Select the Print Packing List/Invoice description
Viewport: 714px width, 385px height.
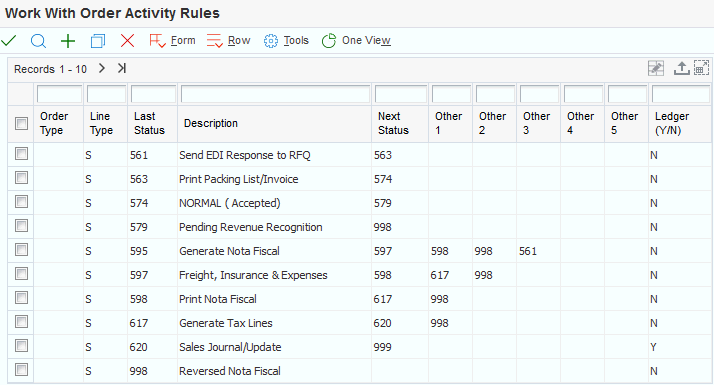(239, 179)
